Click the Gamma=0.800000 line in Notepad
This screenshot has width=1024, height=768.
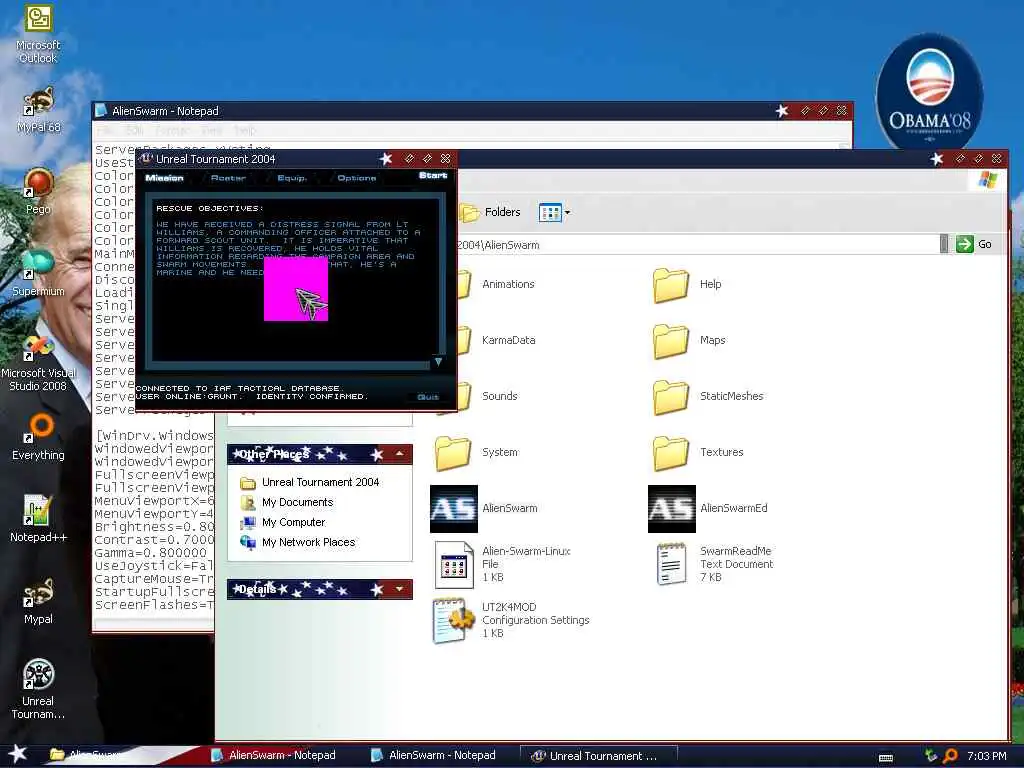pyautogui.click(x=151, y=552)
